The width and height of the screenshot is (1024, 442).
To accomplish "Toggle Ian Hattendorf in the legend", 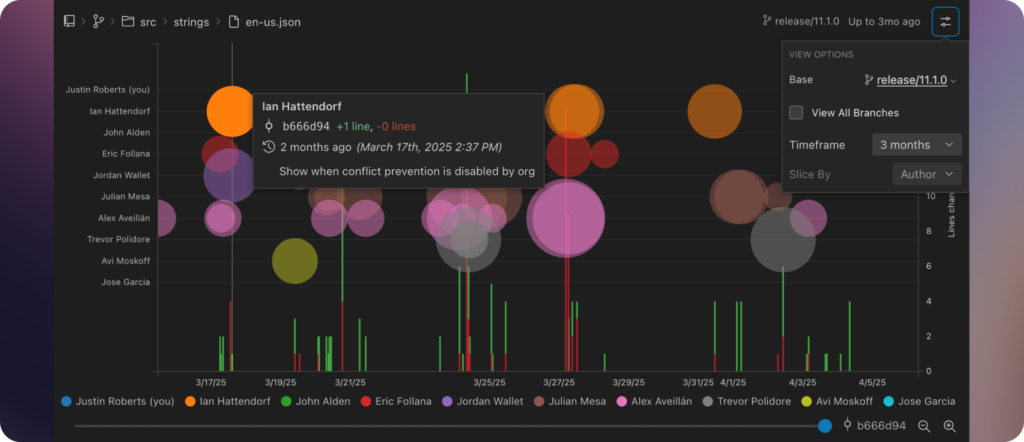I will coord(227,402).
